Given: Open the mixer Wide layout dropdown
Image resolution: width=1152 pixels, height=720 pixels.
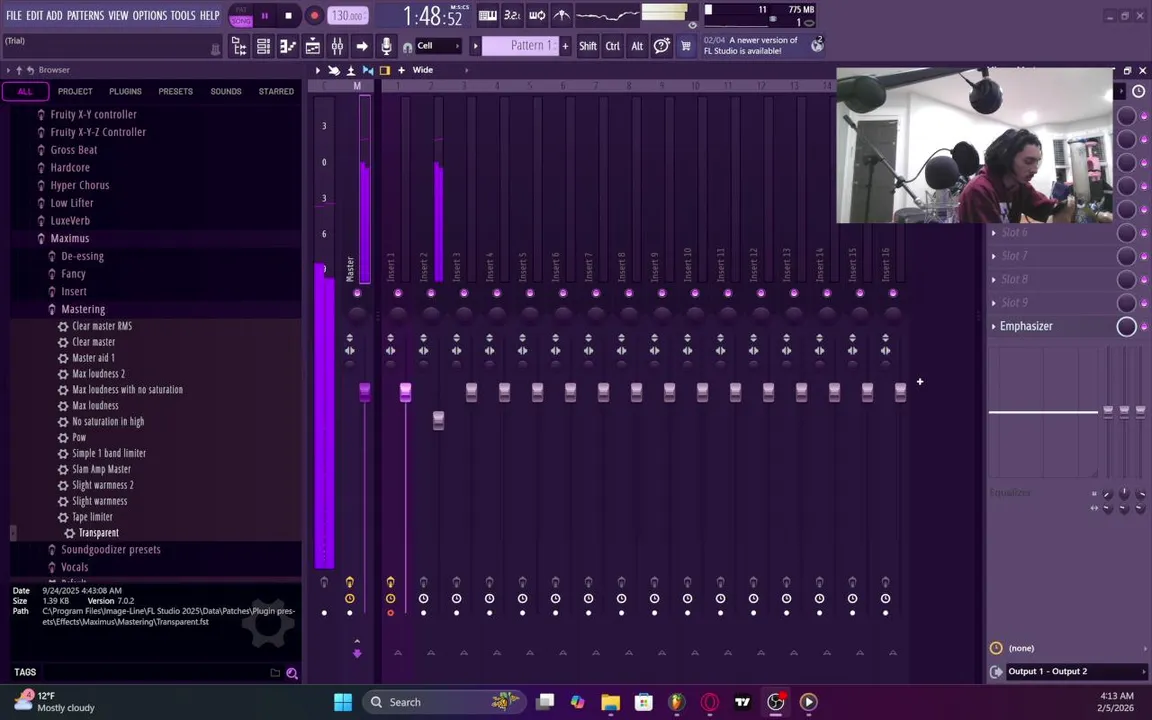Looking at the screenshot, I should (x=439, y=70).
